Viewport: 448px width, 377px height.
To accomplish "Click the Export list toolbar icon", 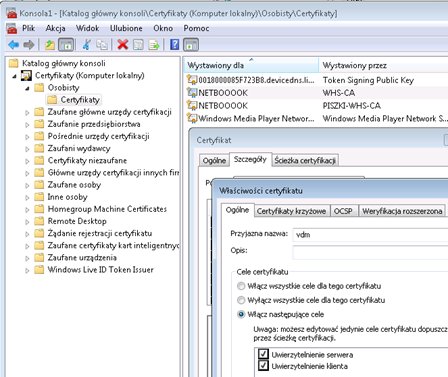I will tap(154, 45).
